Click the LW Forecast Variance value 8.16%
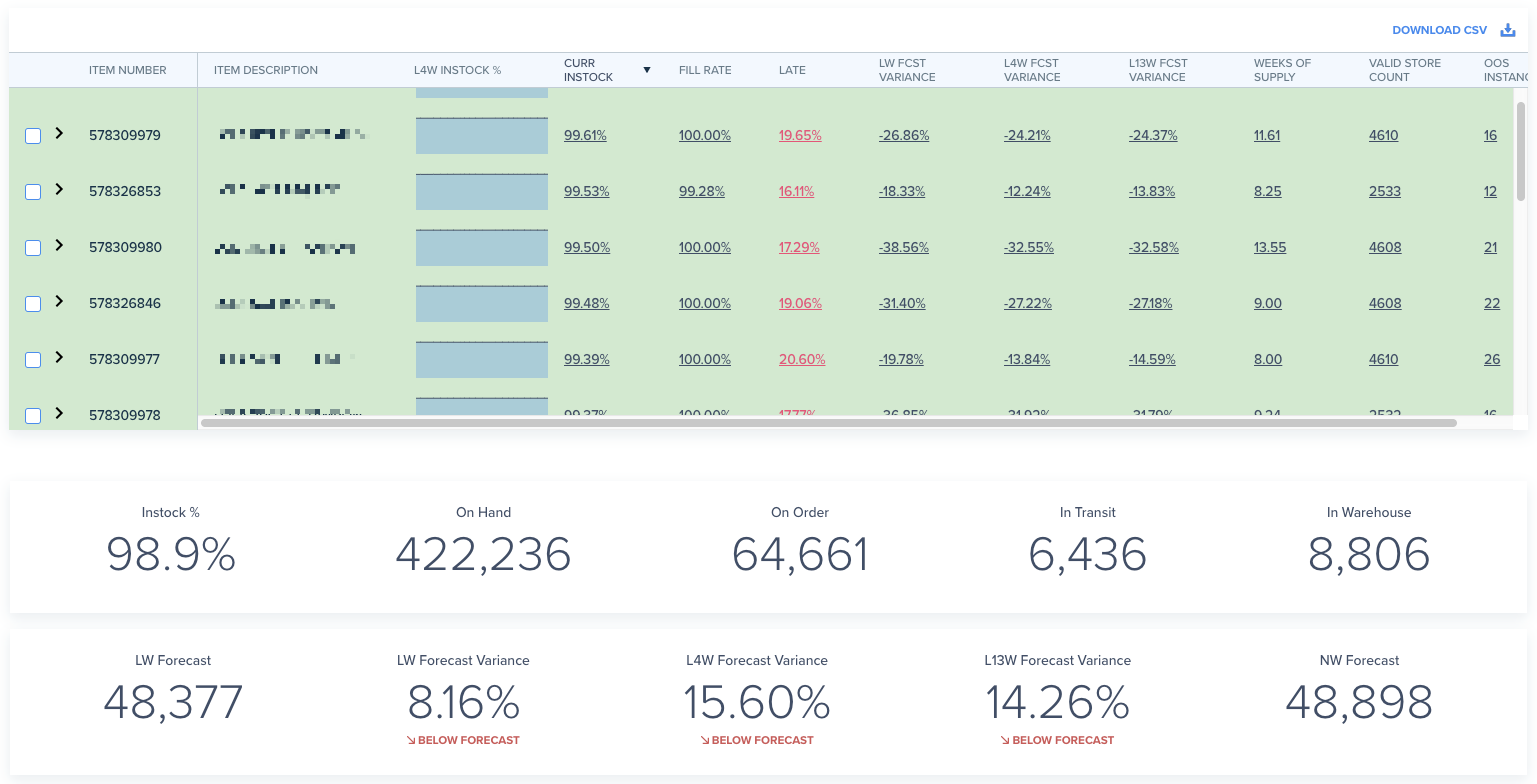The image size is (1537, 784). 463,703
